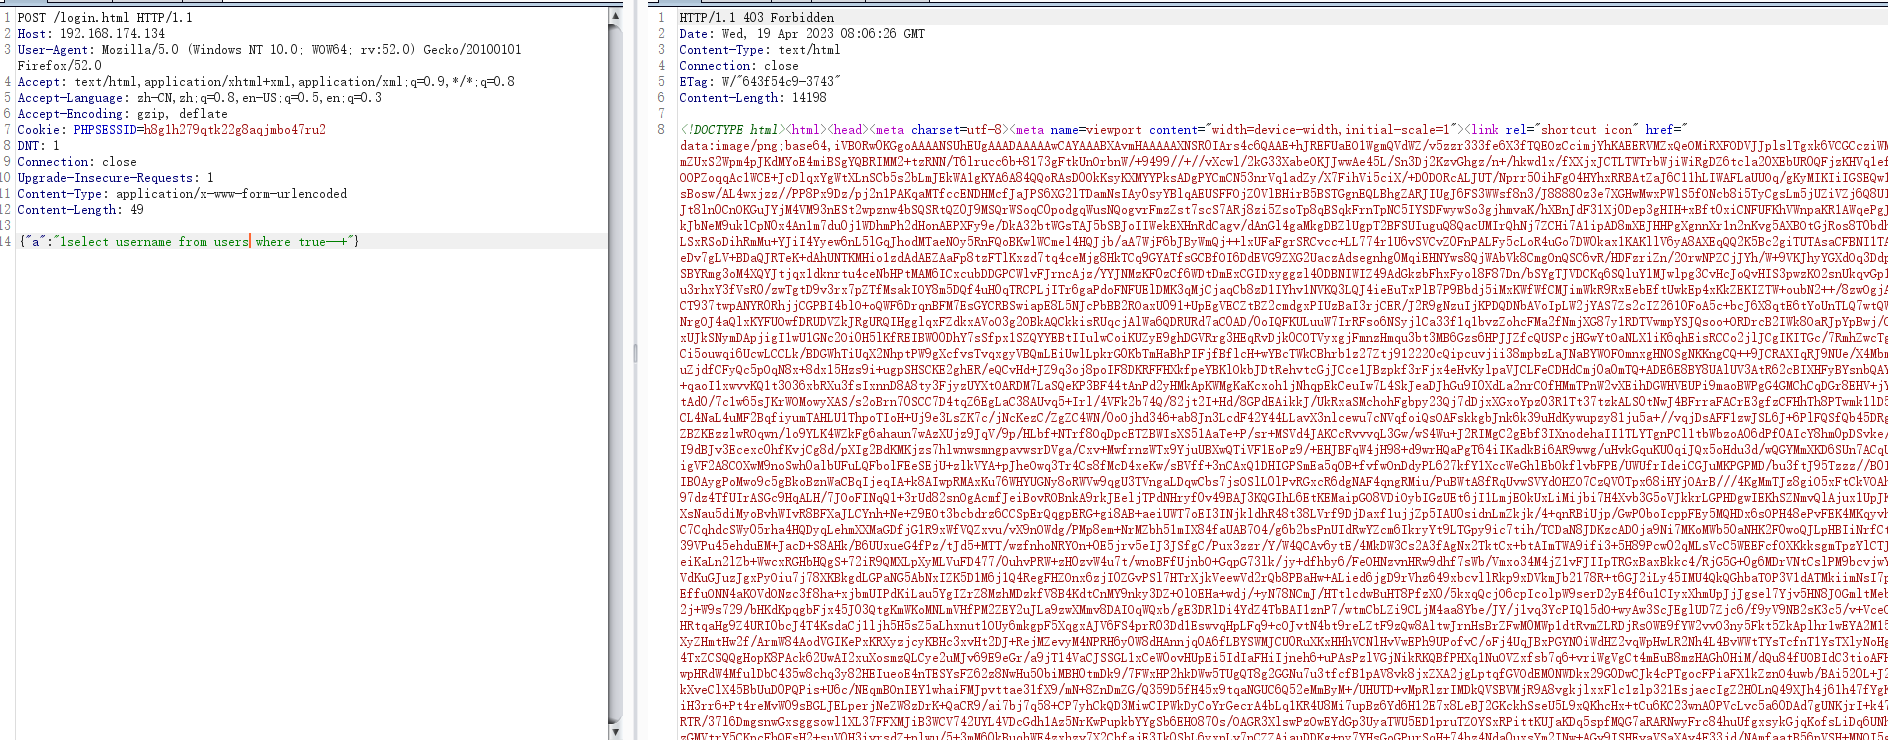Click the request scrollbar down arrow

615,732
